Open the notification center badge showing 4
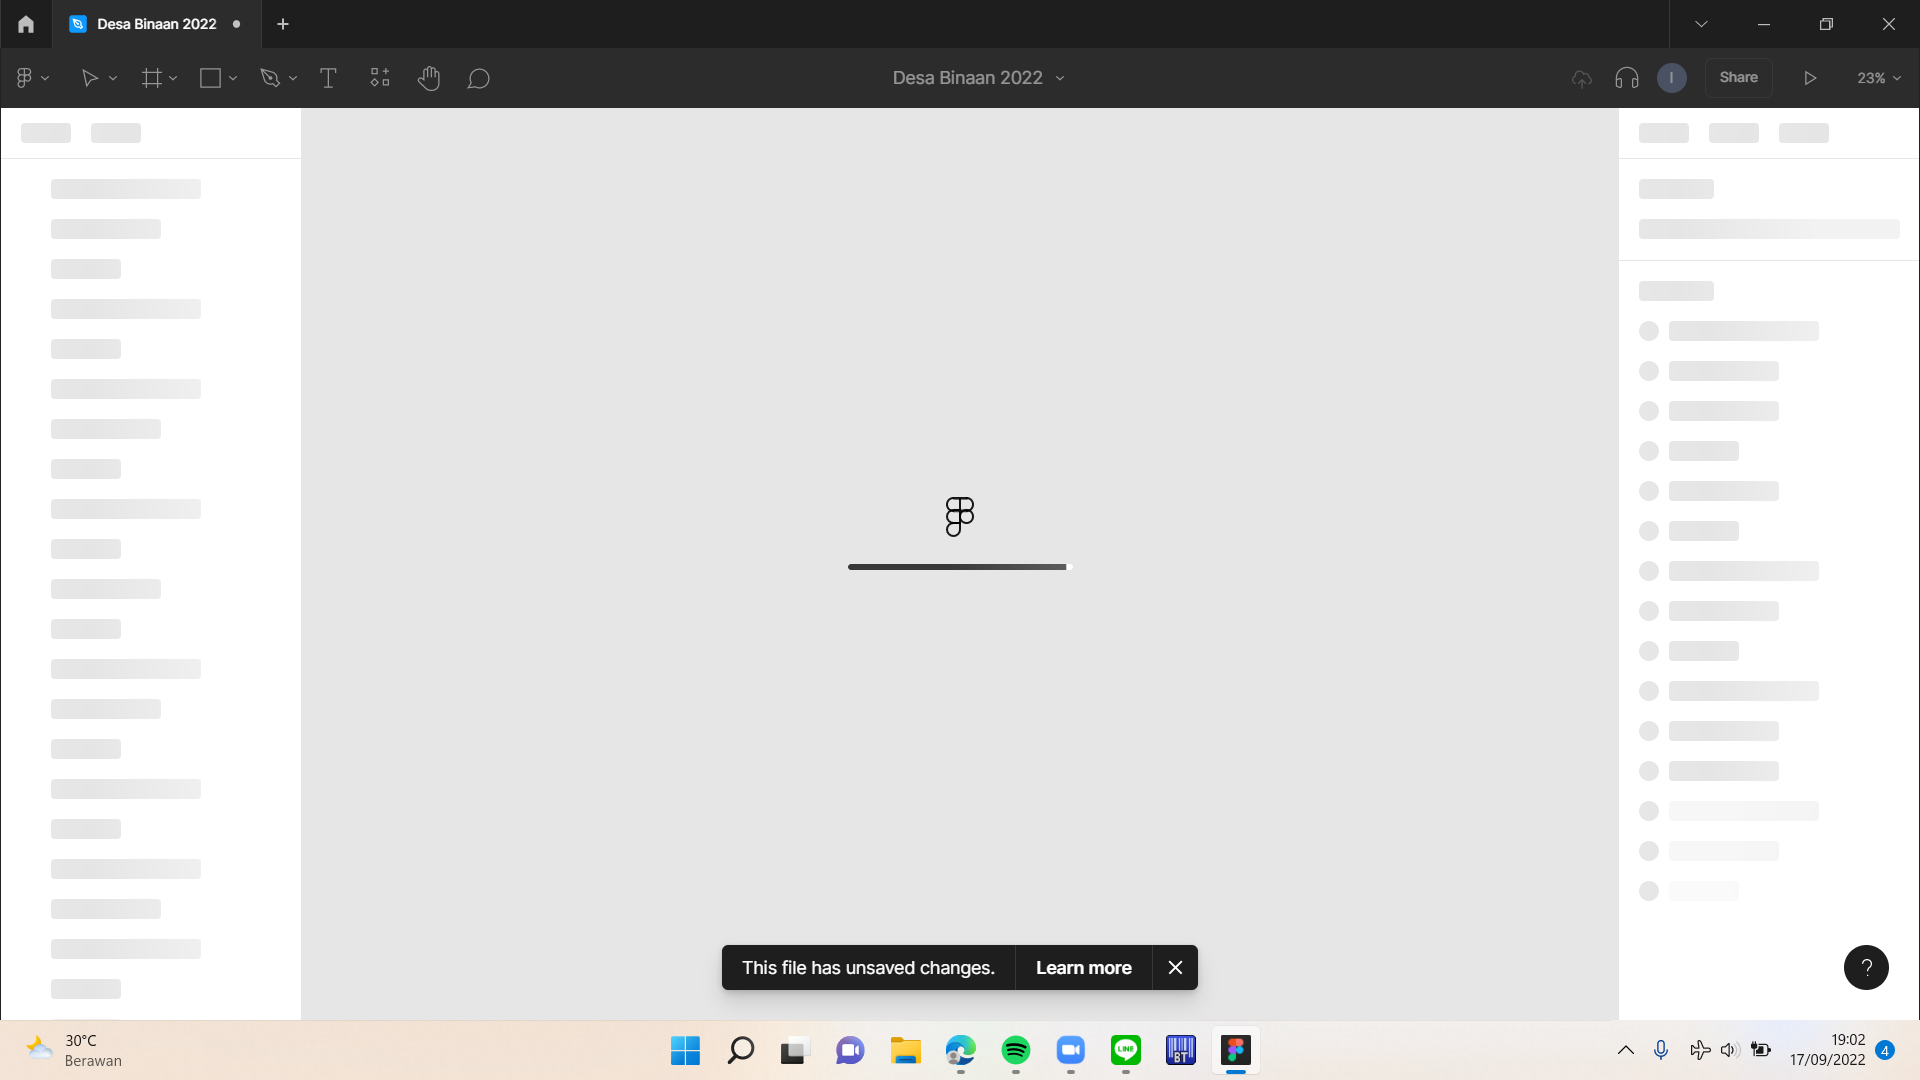Image resolution: width=1920 pixels, height=1080 pixels. click(1885, 1050)
